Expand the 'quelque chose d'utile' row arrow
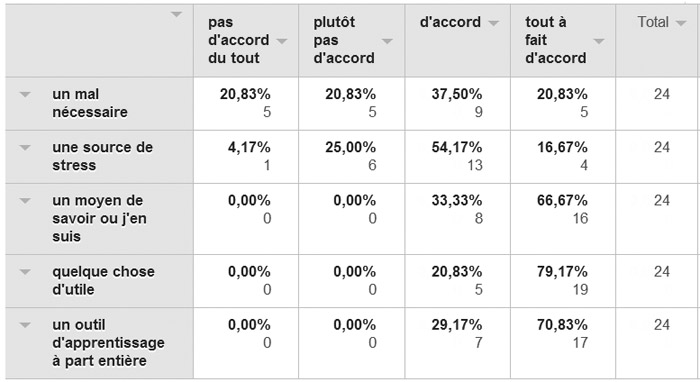700x382 pixels. click(x=25, y=272)
